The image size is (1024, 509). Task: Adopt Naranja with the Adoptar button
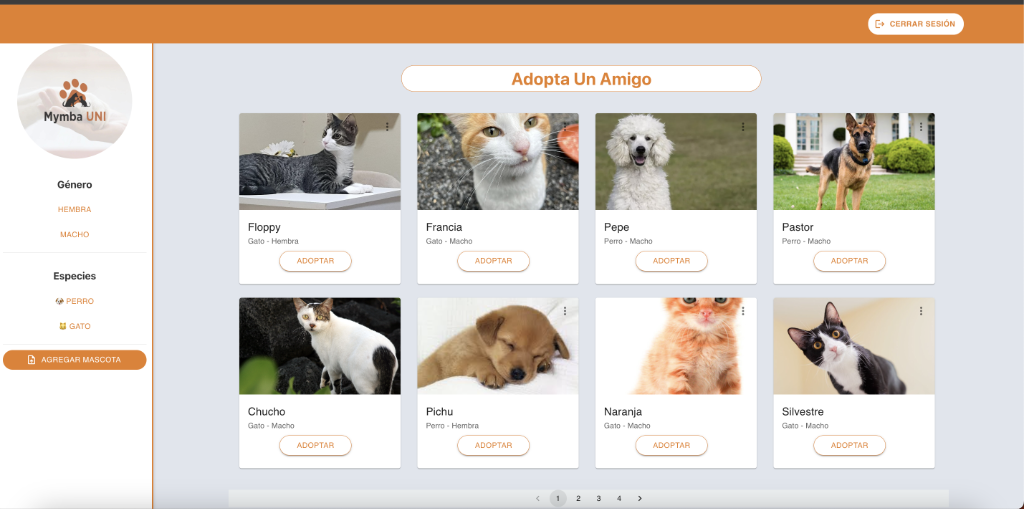(x=671, y=445)
